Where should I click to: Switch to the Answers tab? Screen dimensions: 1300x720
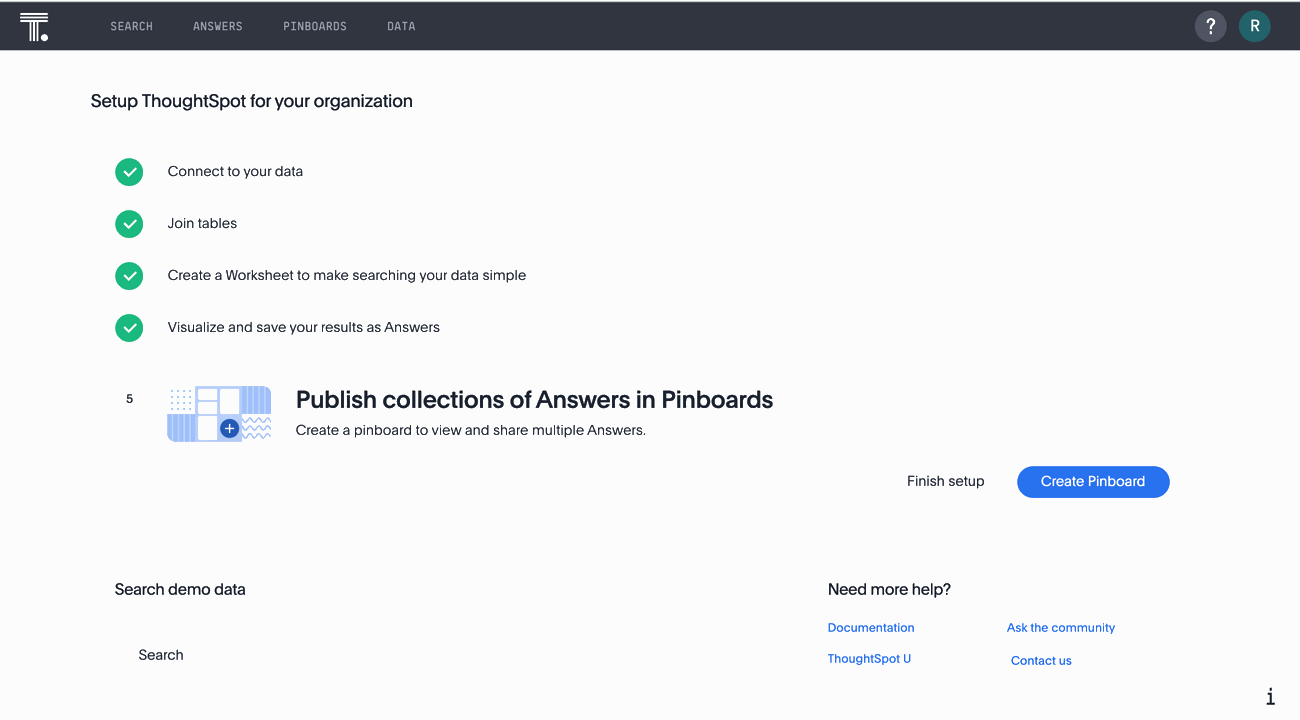click(218, 27)
